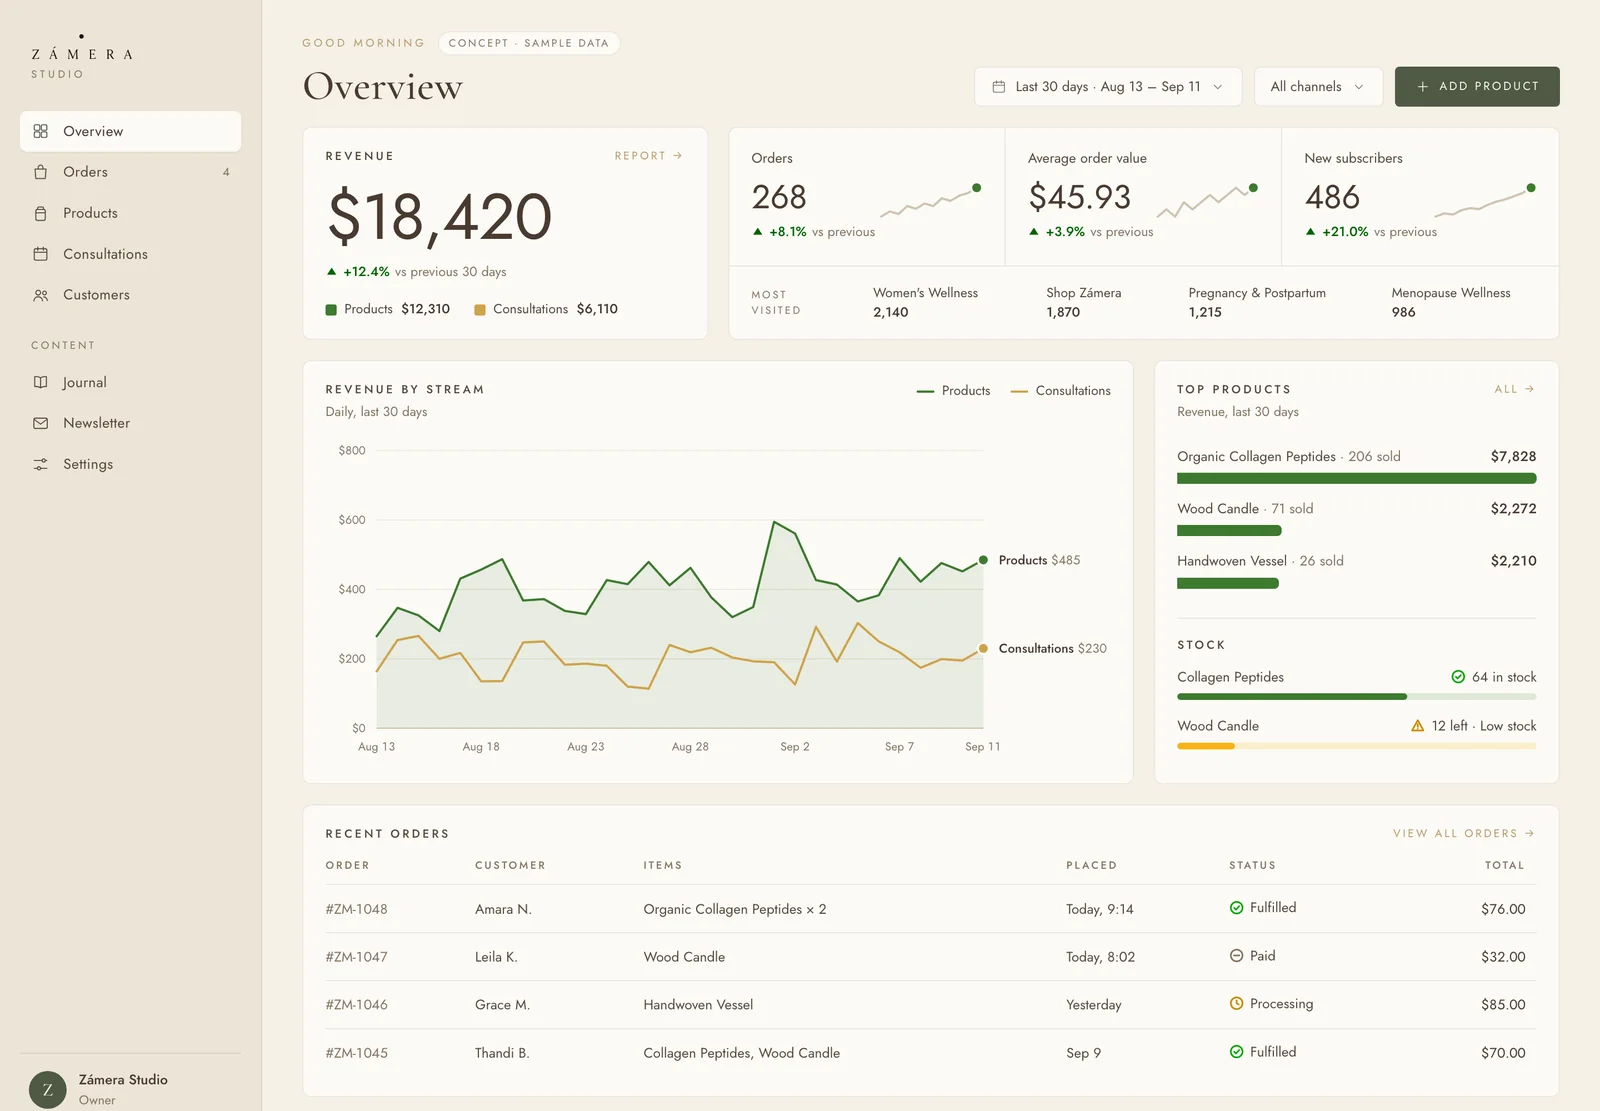Click the Z avatar for Zámera Studio

click(47, 1090)
